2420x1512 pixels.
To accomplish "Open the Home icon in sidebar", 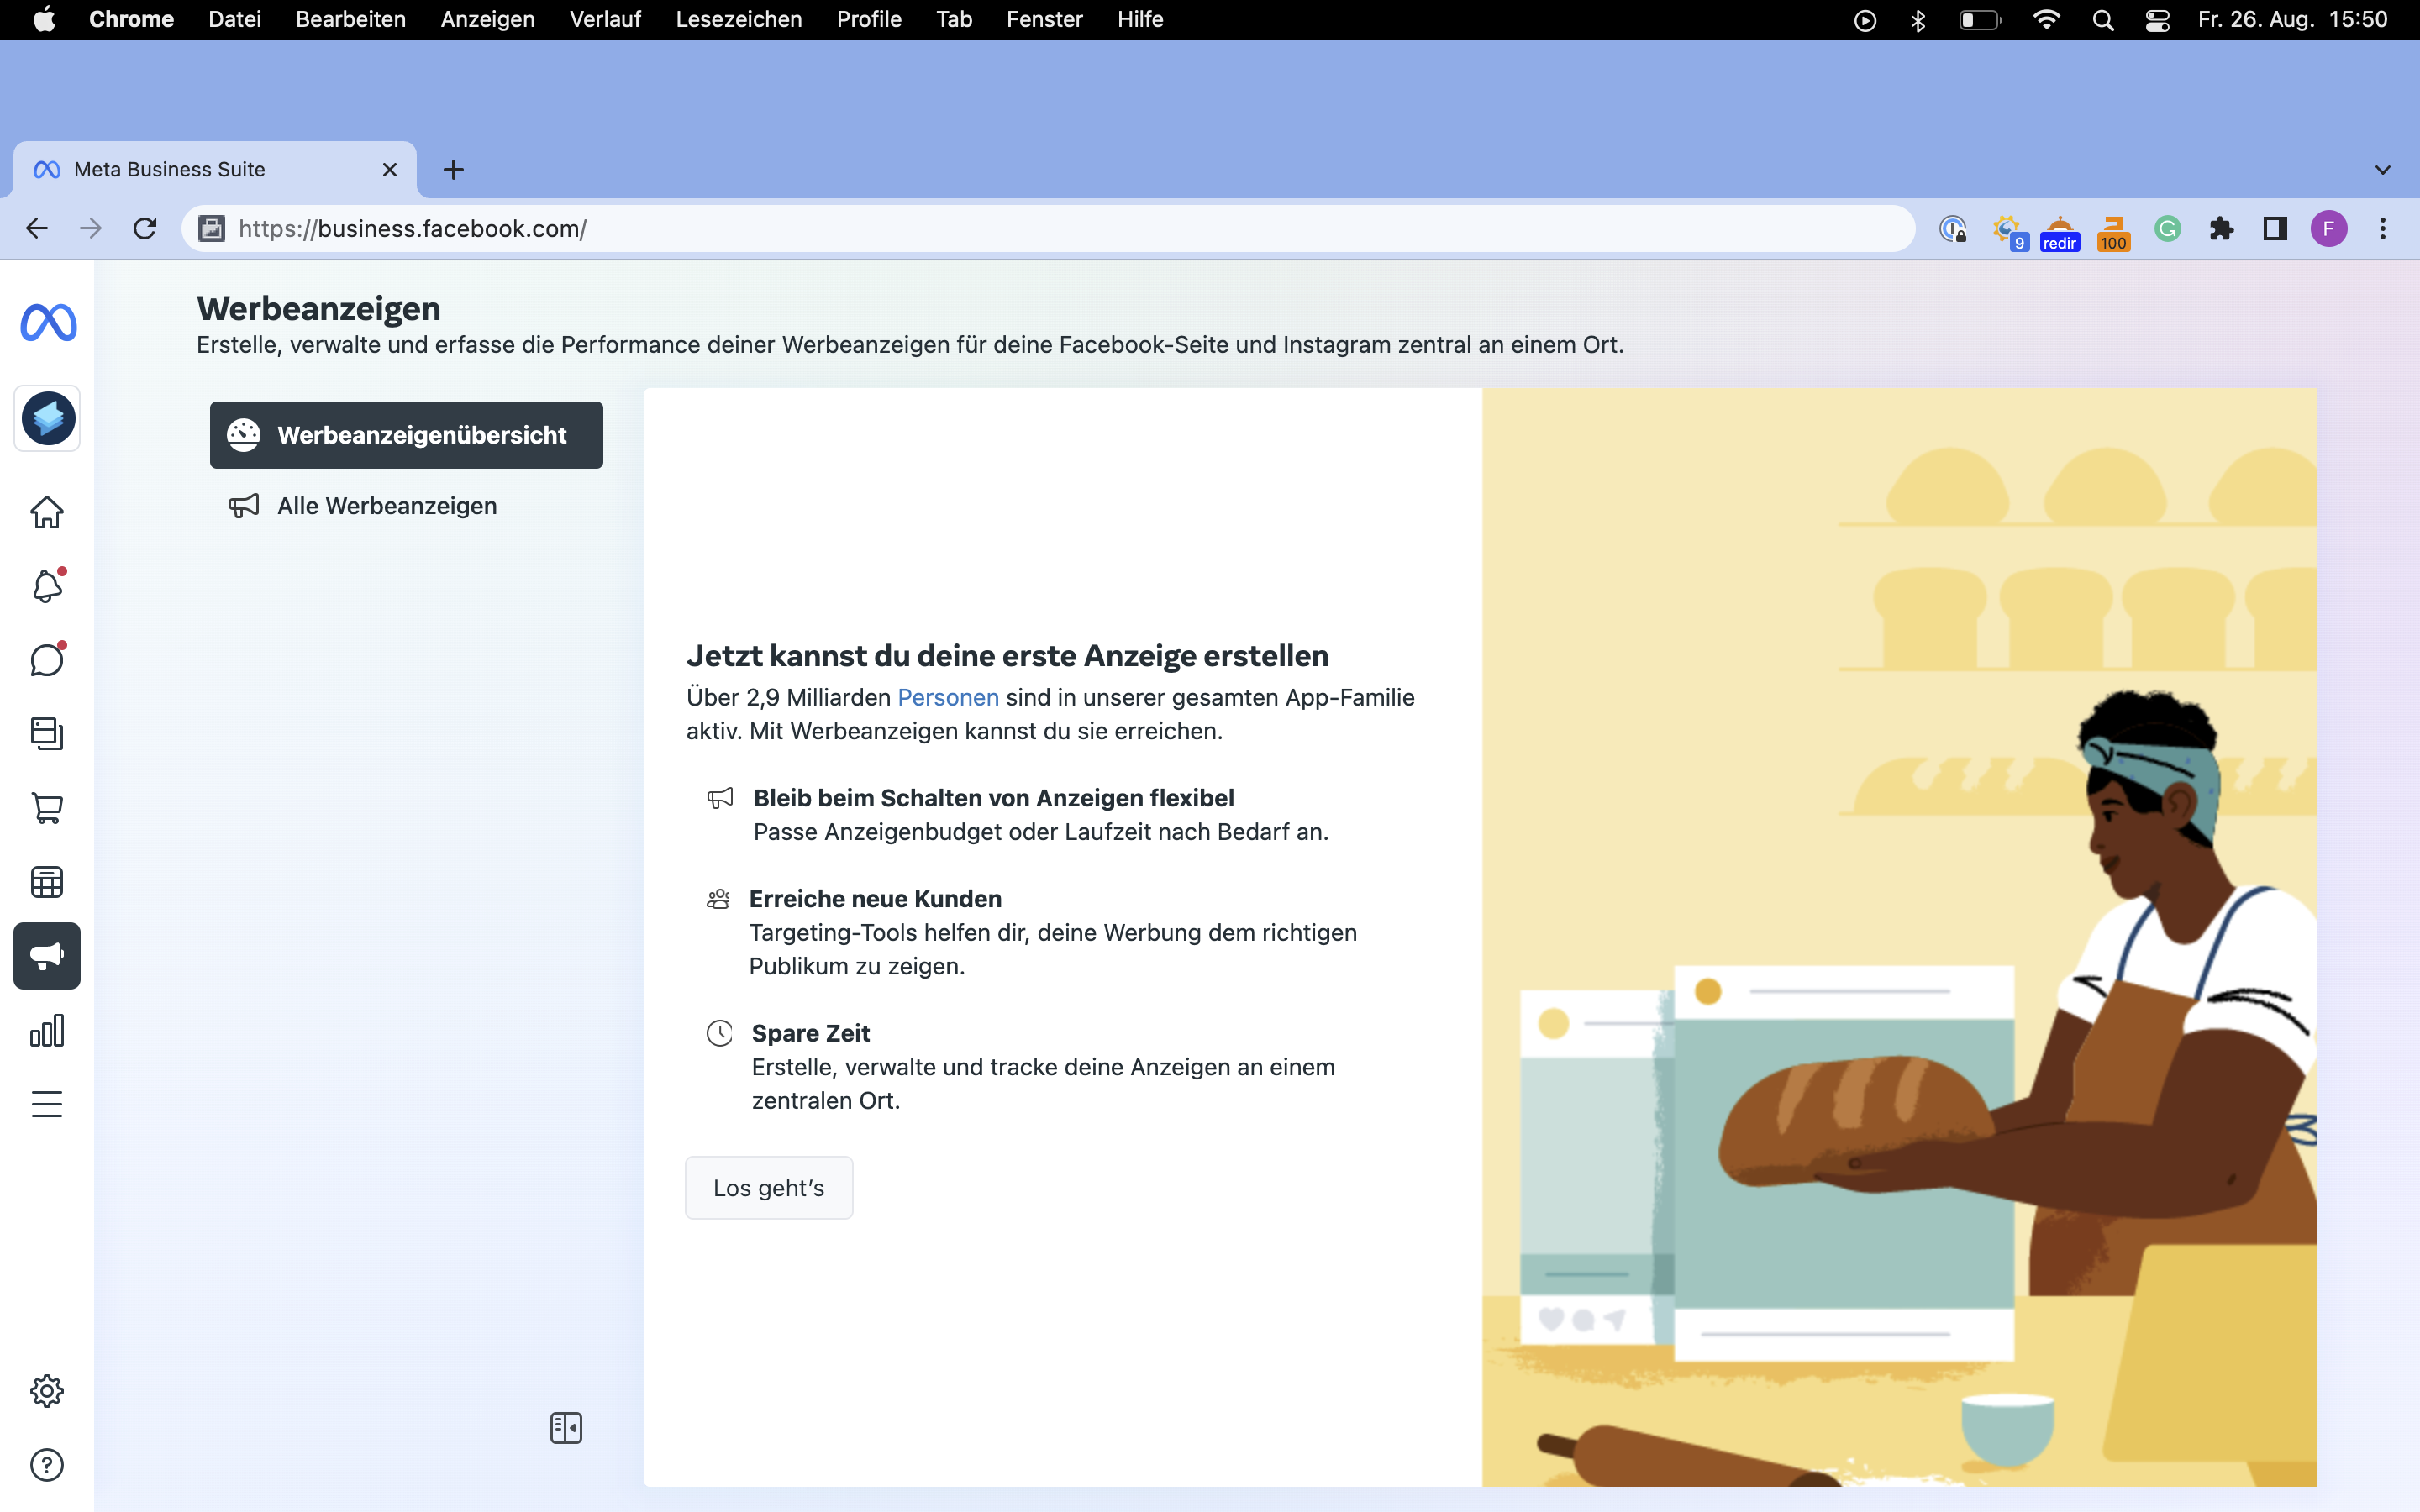I will point(47,513).
